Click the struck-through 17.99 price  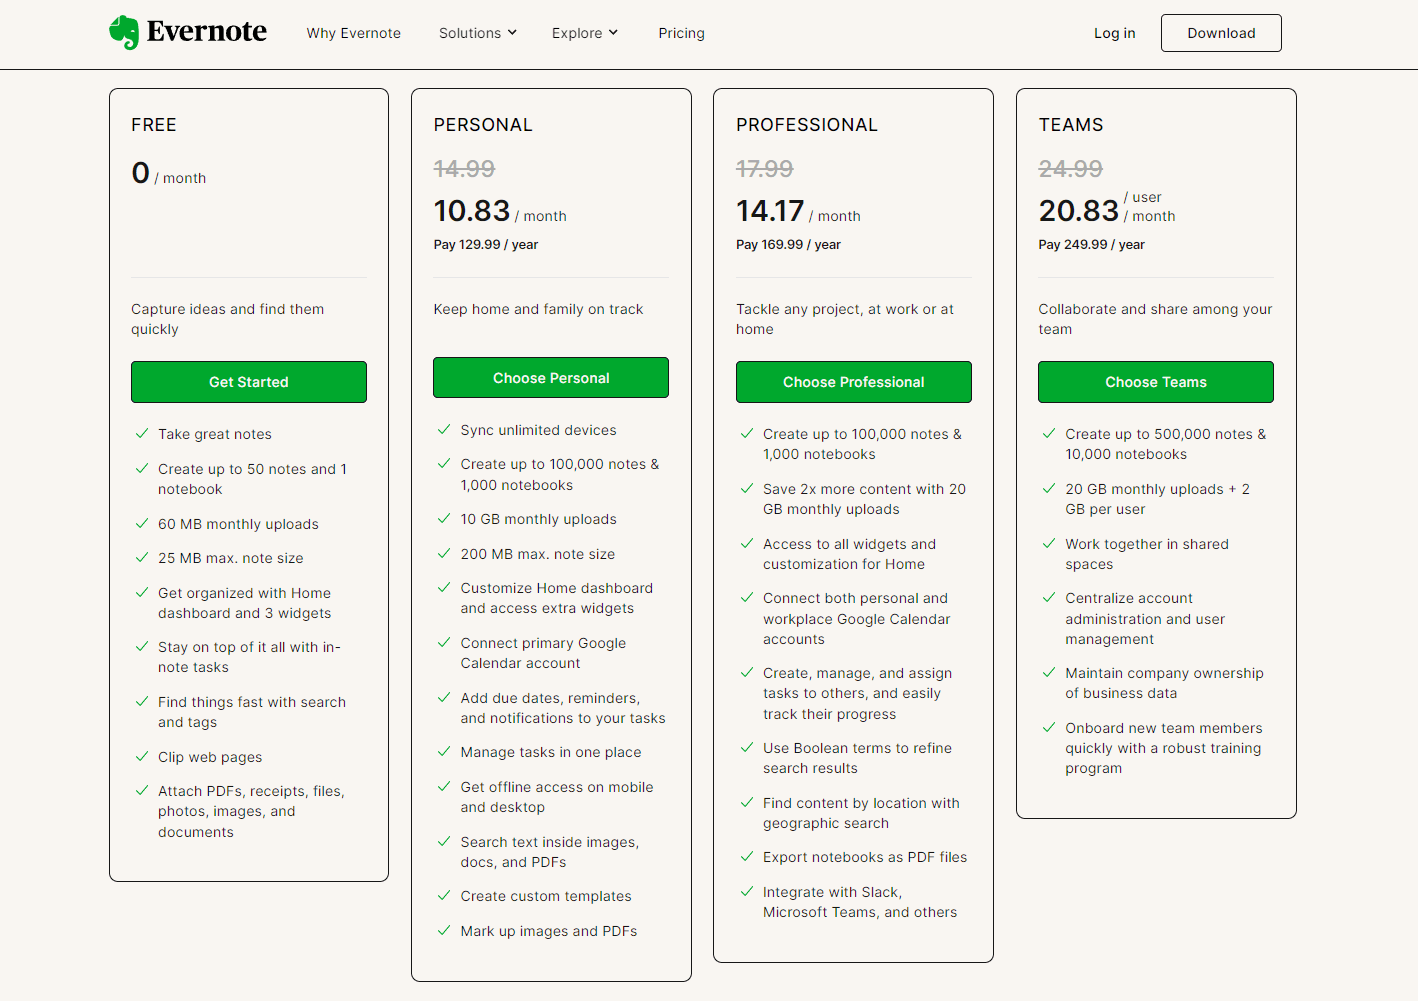pyautogui.click(x=765, y=169)
